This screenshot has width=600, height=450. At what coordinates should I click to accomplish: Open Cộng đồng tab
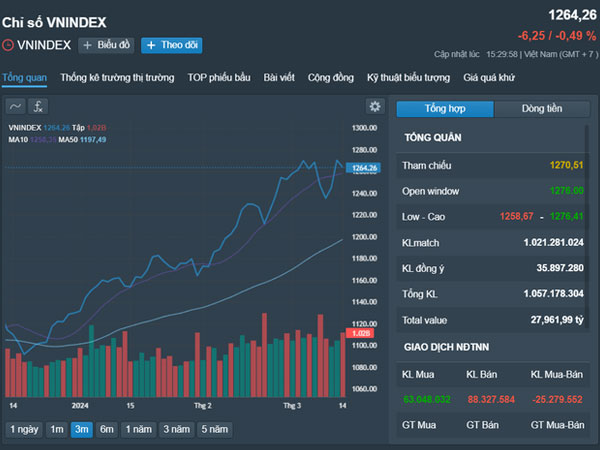click(x=331, y=78)
